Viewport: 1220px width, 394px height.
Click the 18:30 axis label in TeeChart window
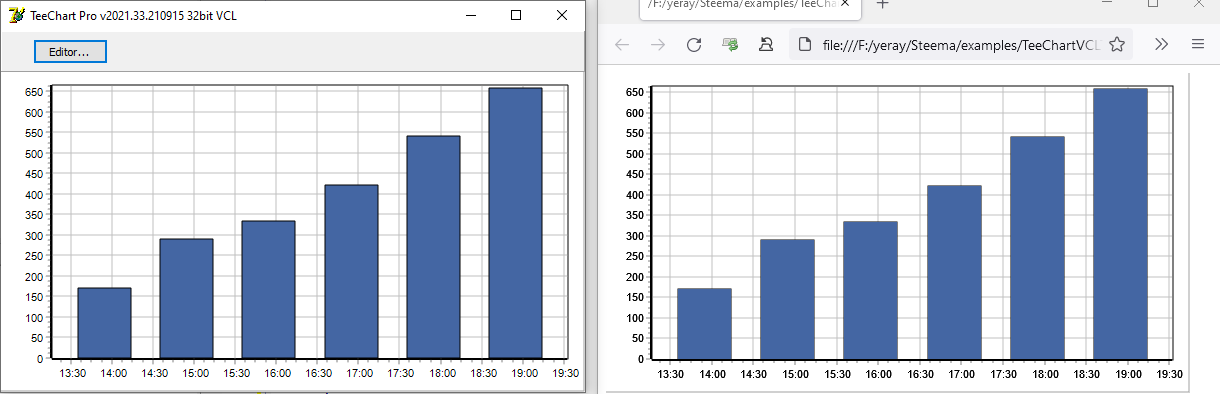tap(484, 373)
